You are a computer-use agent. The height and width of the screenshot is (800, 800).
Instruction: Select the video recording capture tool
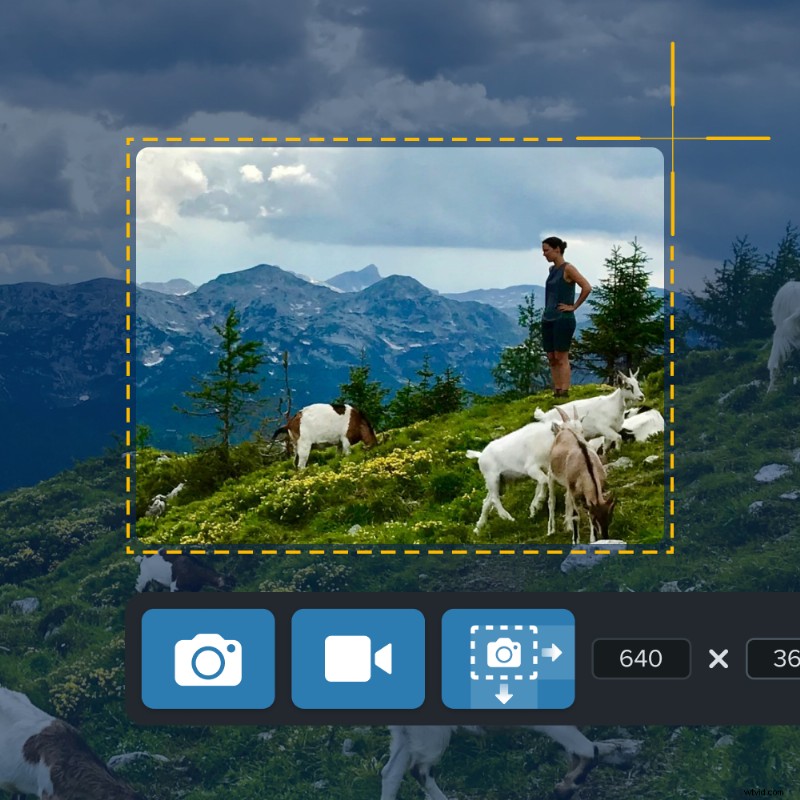pos(358,660)
